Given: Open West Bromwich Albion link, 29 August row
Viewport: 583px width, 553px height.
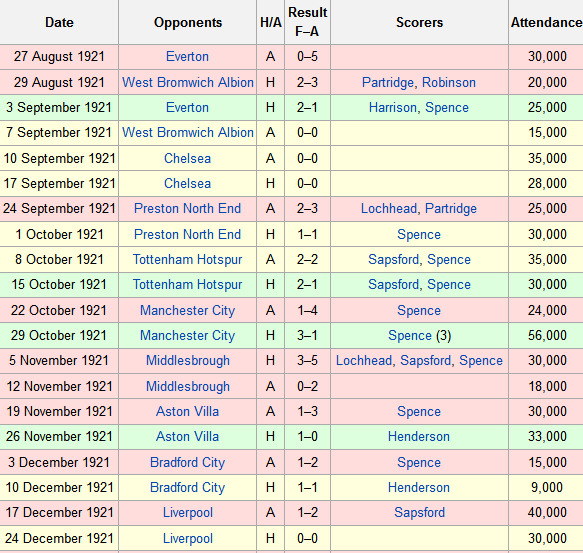Looking at the screenshot, I should pyautogui.click(x=188, y=82).
